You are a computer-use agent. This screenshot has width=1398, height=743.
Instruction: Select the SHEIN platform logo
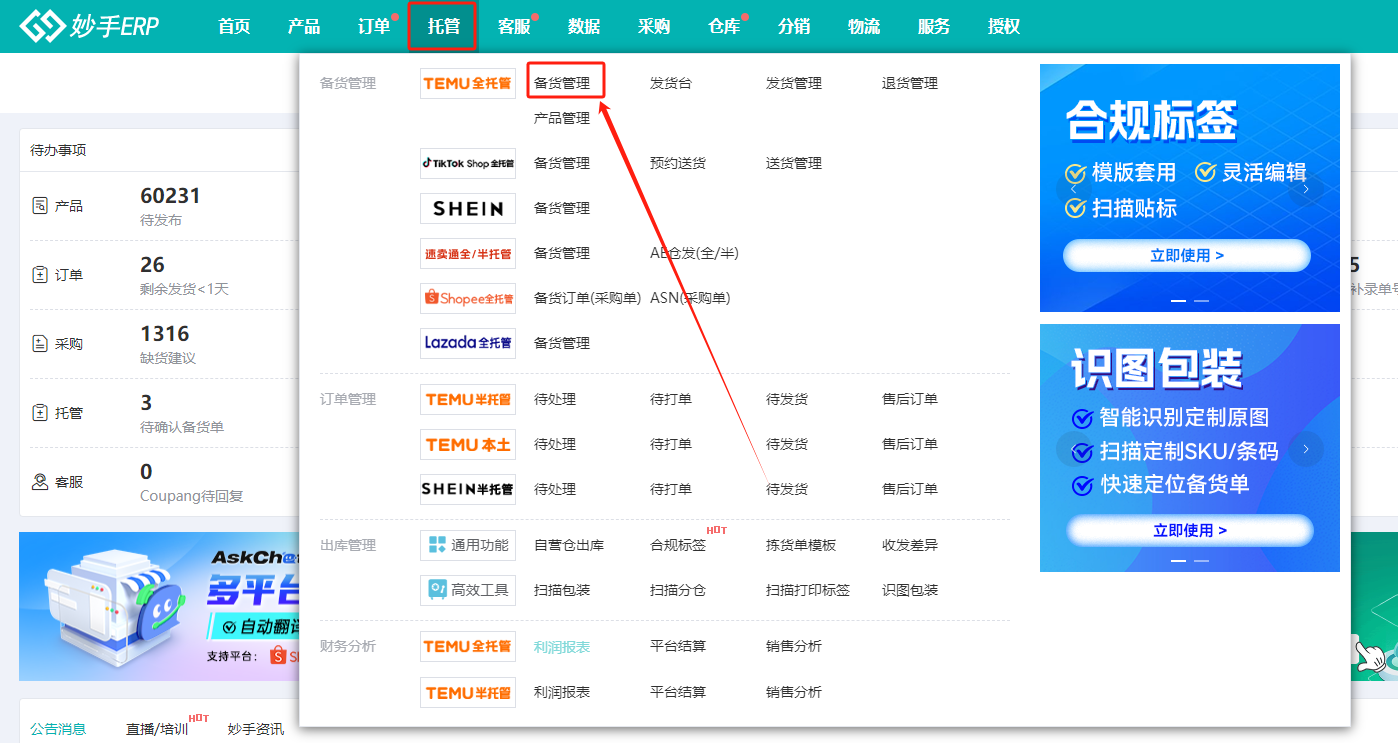click(x=468, y=208)
